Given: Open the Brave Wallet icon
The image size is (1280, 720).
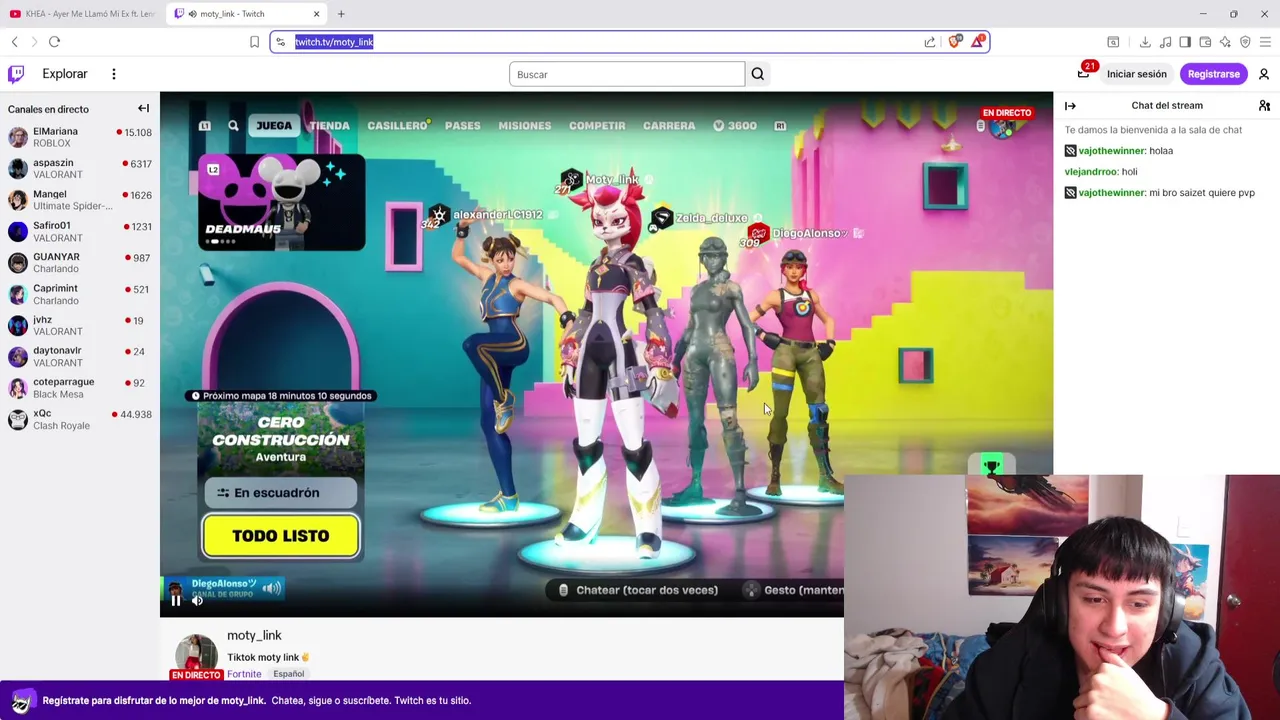Looking at the screenshot, I should [x=1205, y=42].
